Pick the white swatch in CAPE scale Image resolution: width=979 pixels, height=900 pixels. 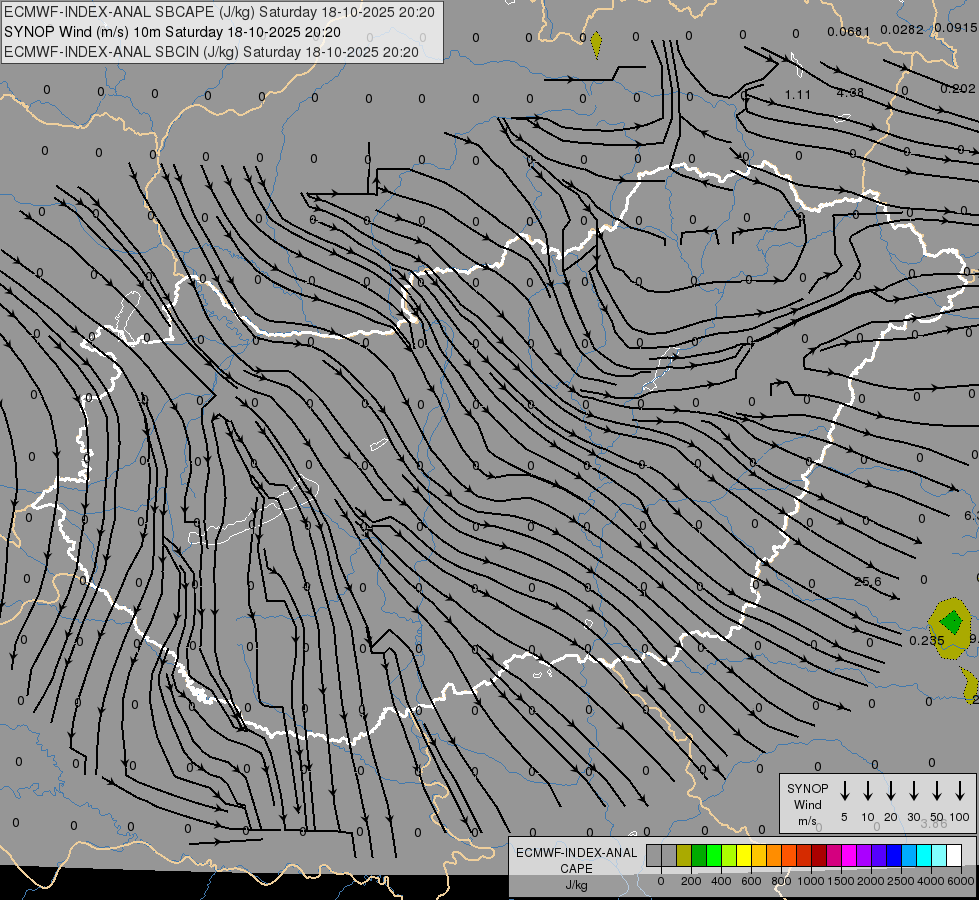pos(955,855)
